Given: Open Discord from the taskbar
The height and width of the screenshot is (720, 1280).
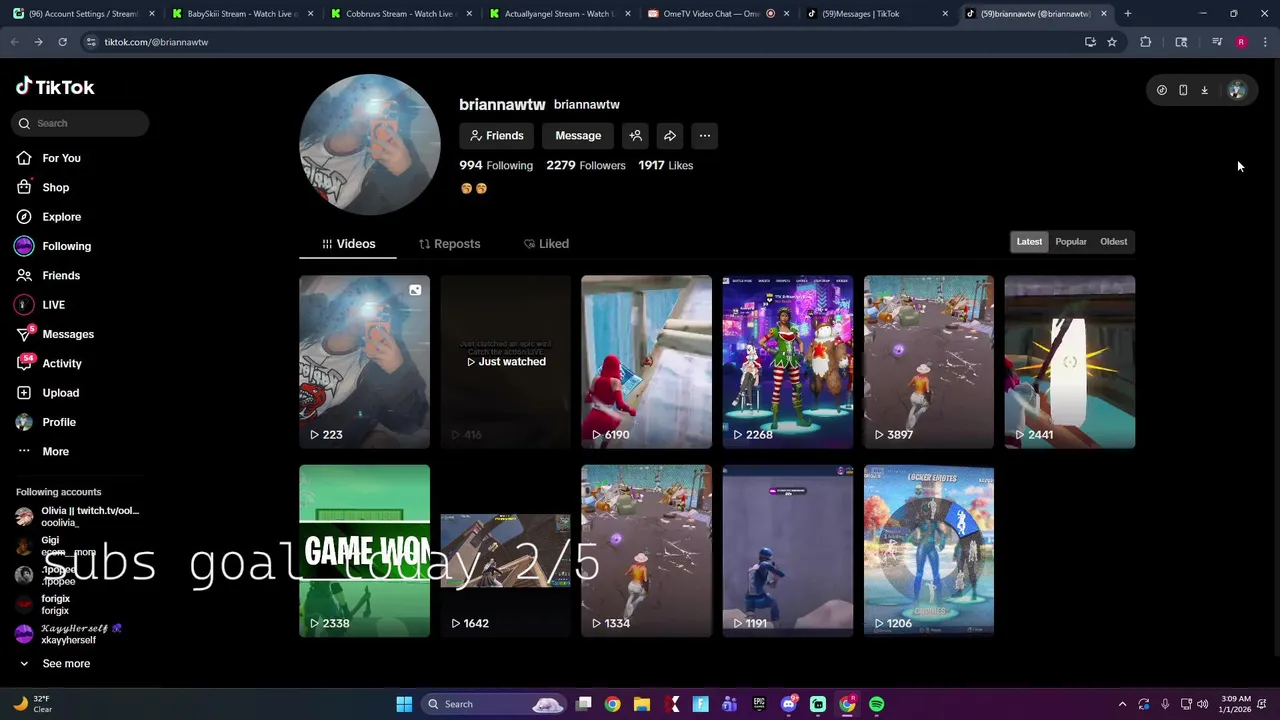Looking at the screenshot, I should (x=788, y=704).
